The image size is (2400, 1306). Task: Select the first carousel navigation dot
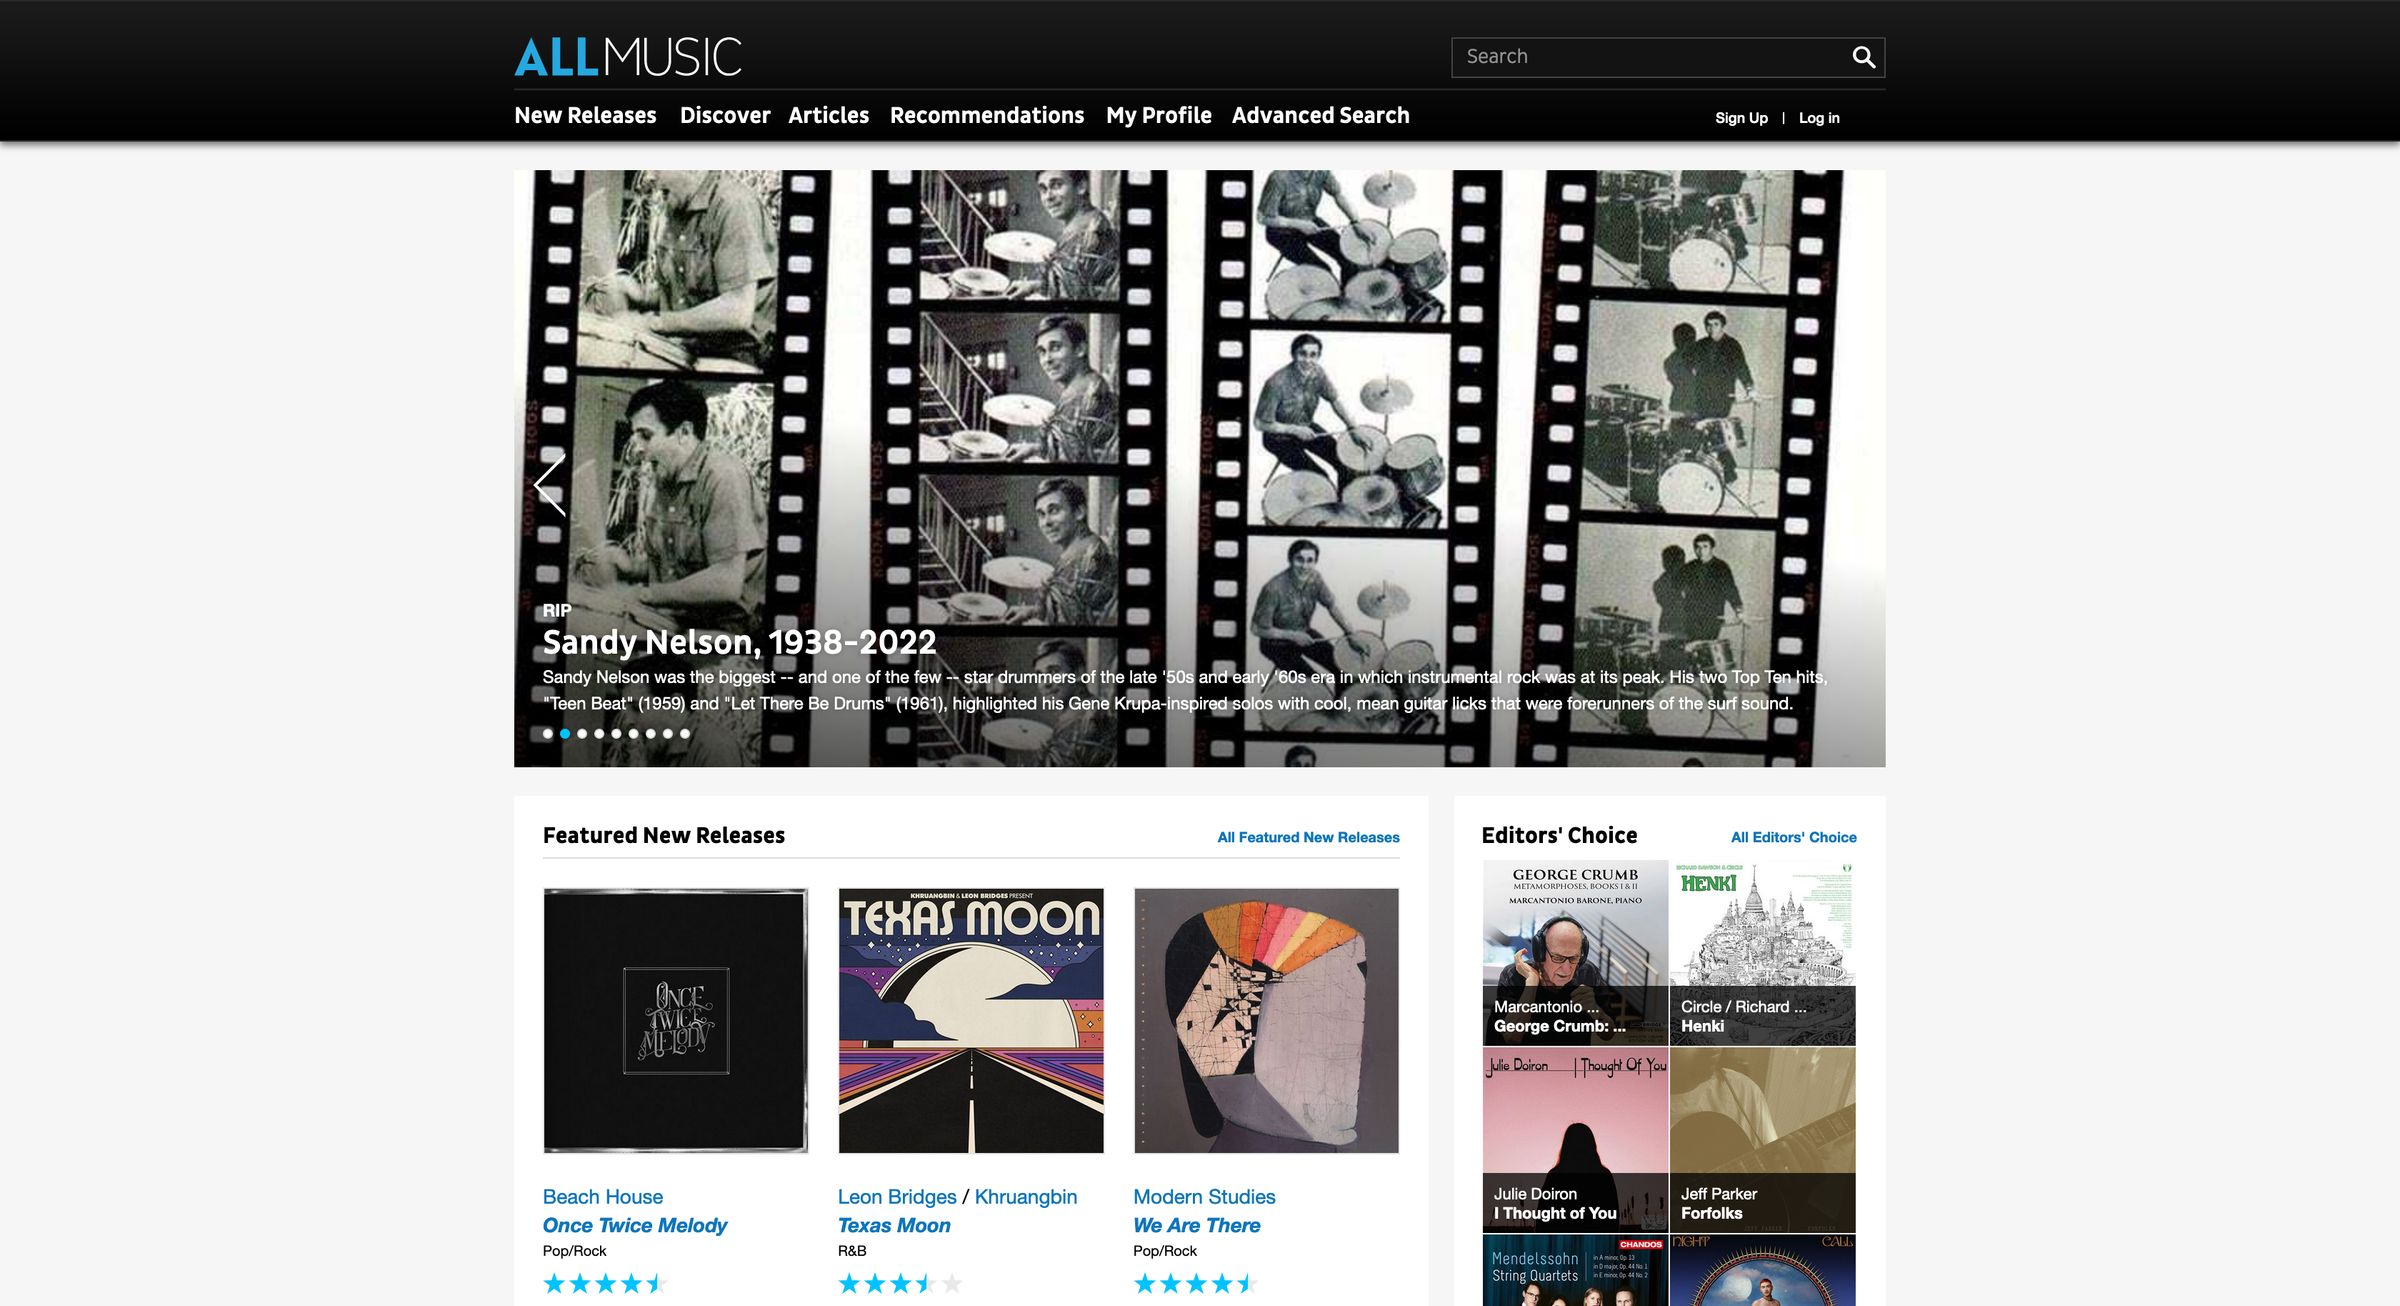[547, 733]
